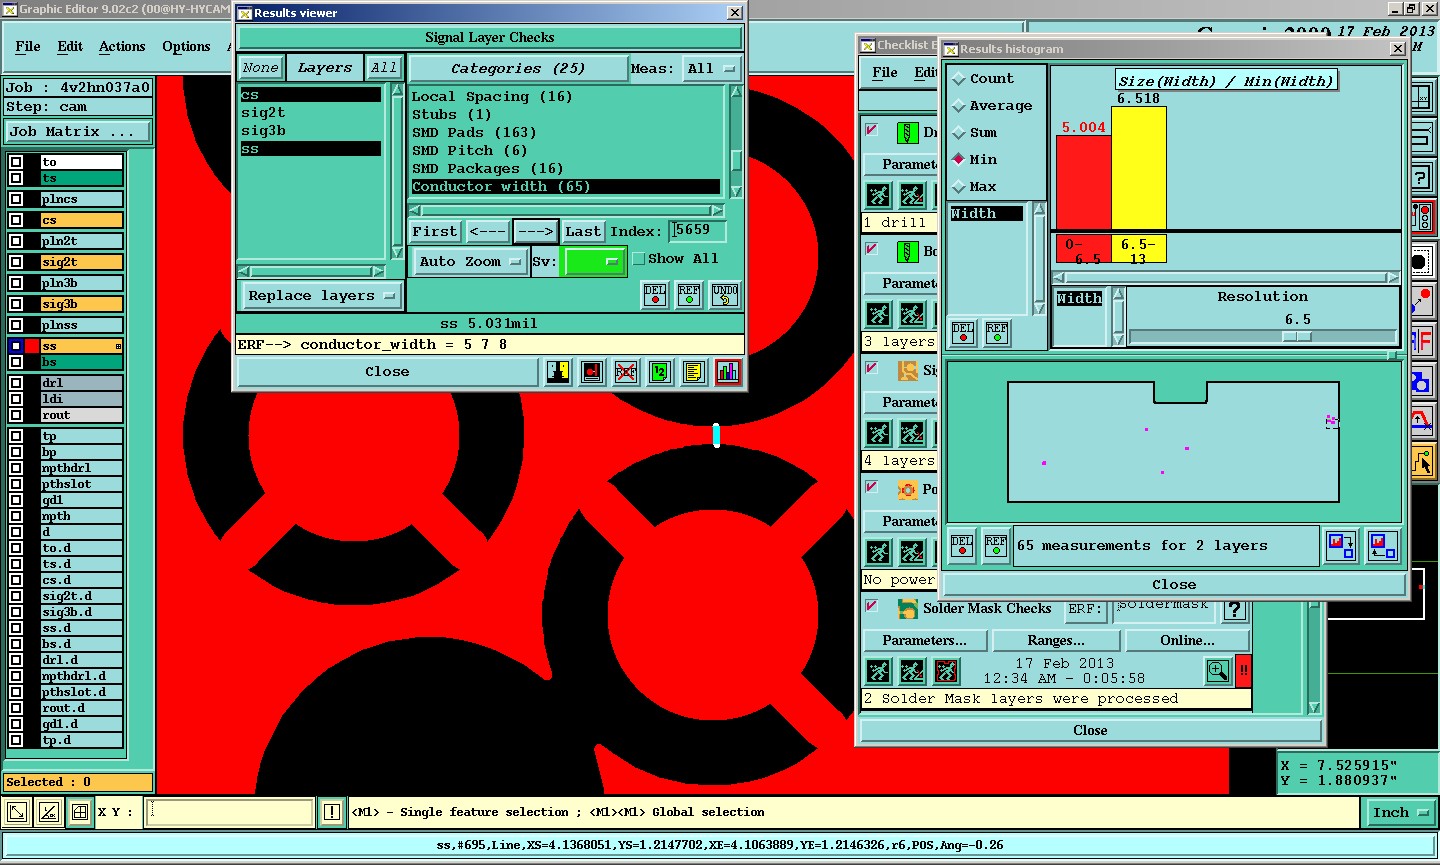Viewport: 1440px width, 865px height.
Task: Toggle visibility box for layer sig3b
Action: [15, 304]
